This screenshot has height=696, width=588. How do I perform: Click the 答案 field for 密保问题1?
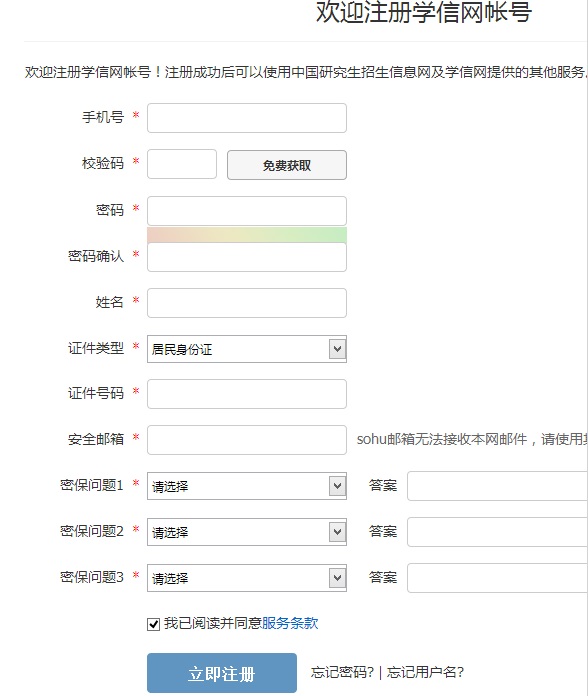pos(497,486)
